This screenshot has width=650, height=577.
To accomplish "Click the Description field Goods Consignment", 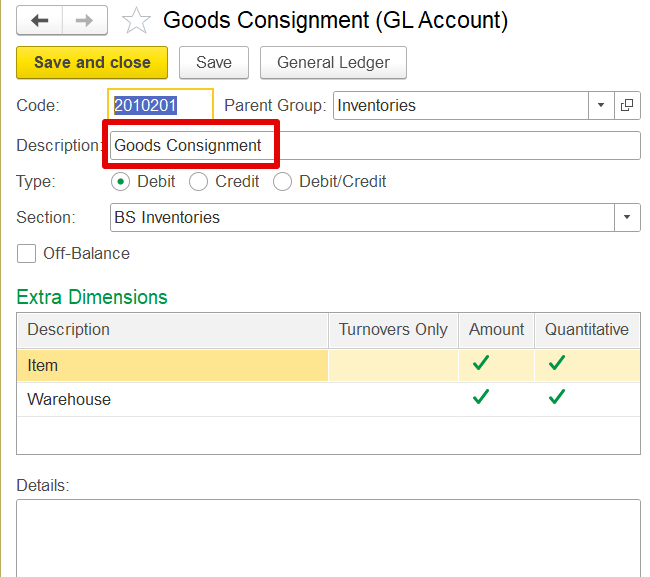I will 375,145.
